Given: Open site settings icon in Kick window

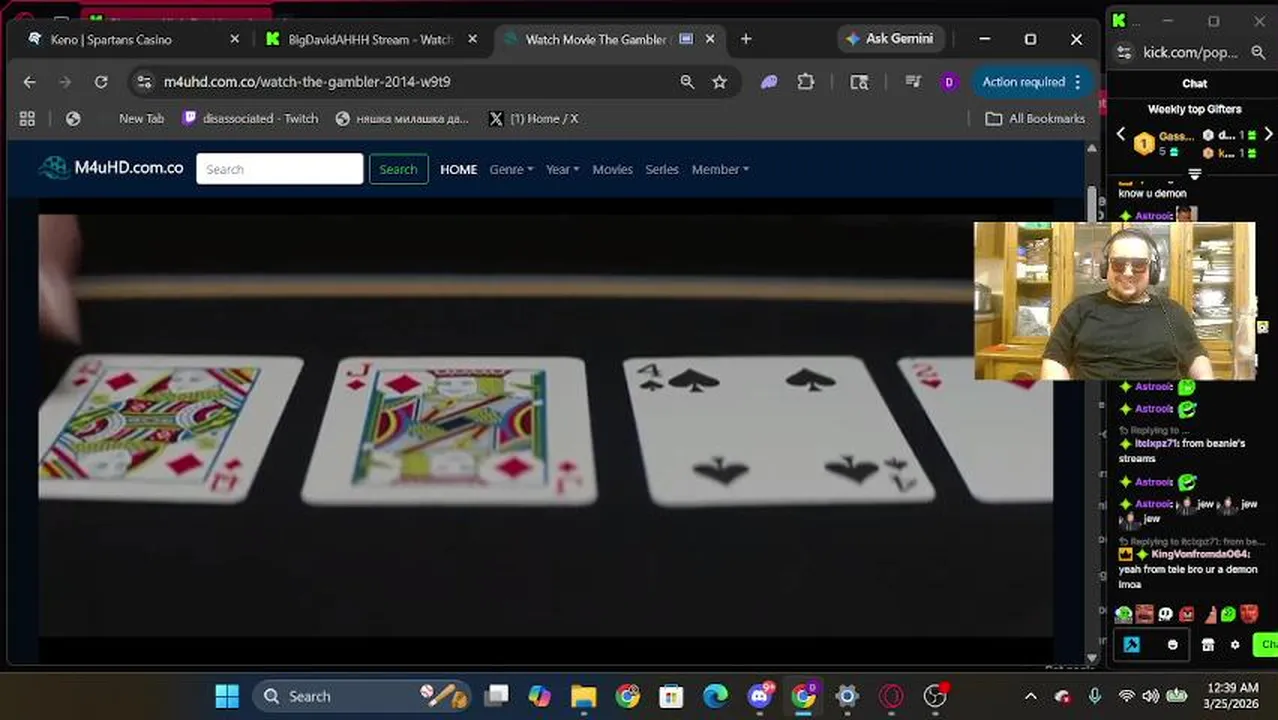Looking at the screenshot, I should coord(1124,52).
